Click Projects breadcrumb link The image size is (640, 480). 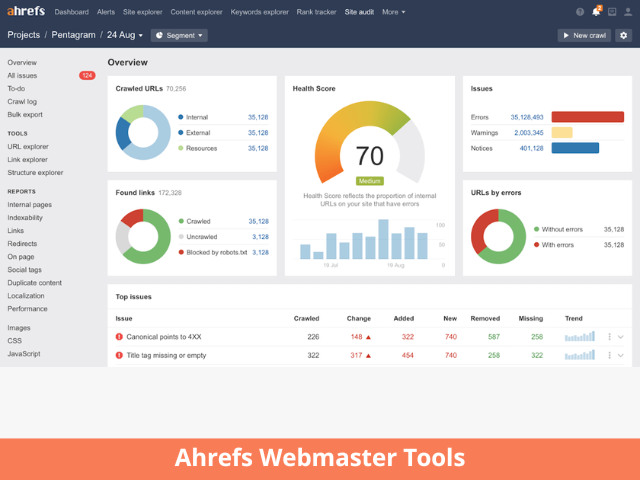(24, 35)
